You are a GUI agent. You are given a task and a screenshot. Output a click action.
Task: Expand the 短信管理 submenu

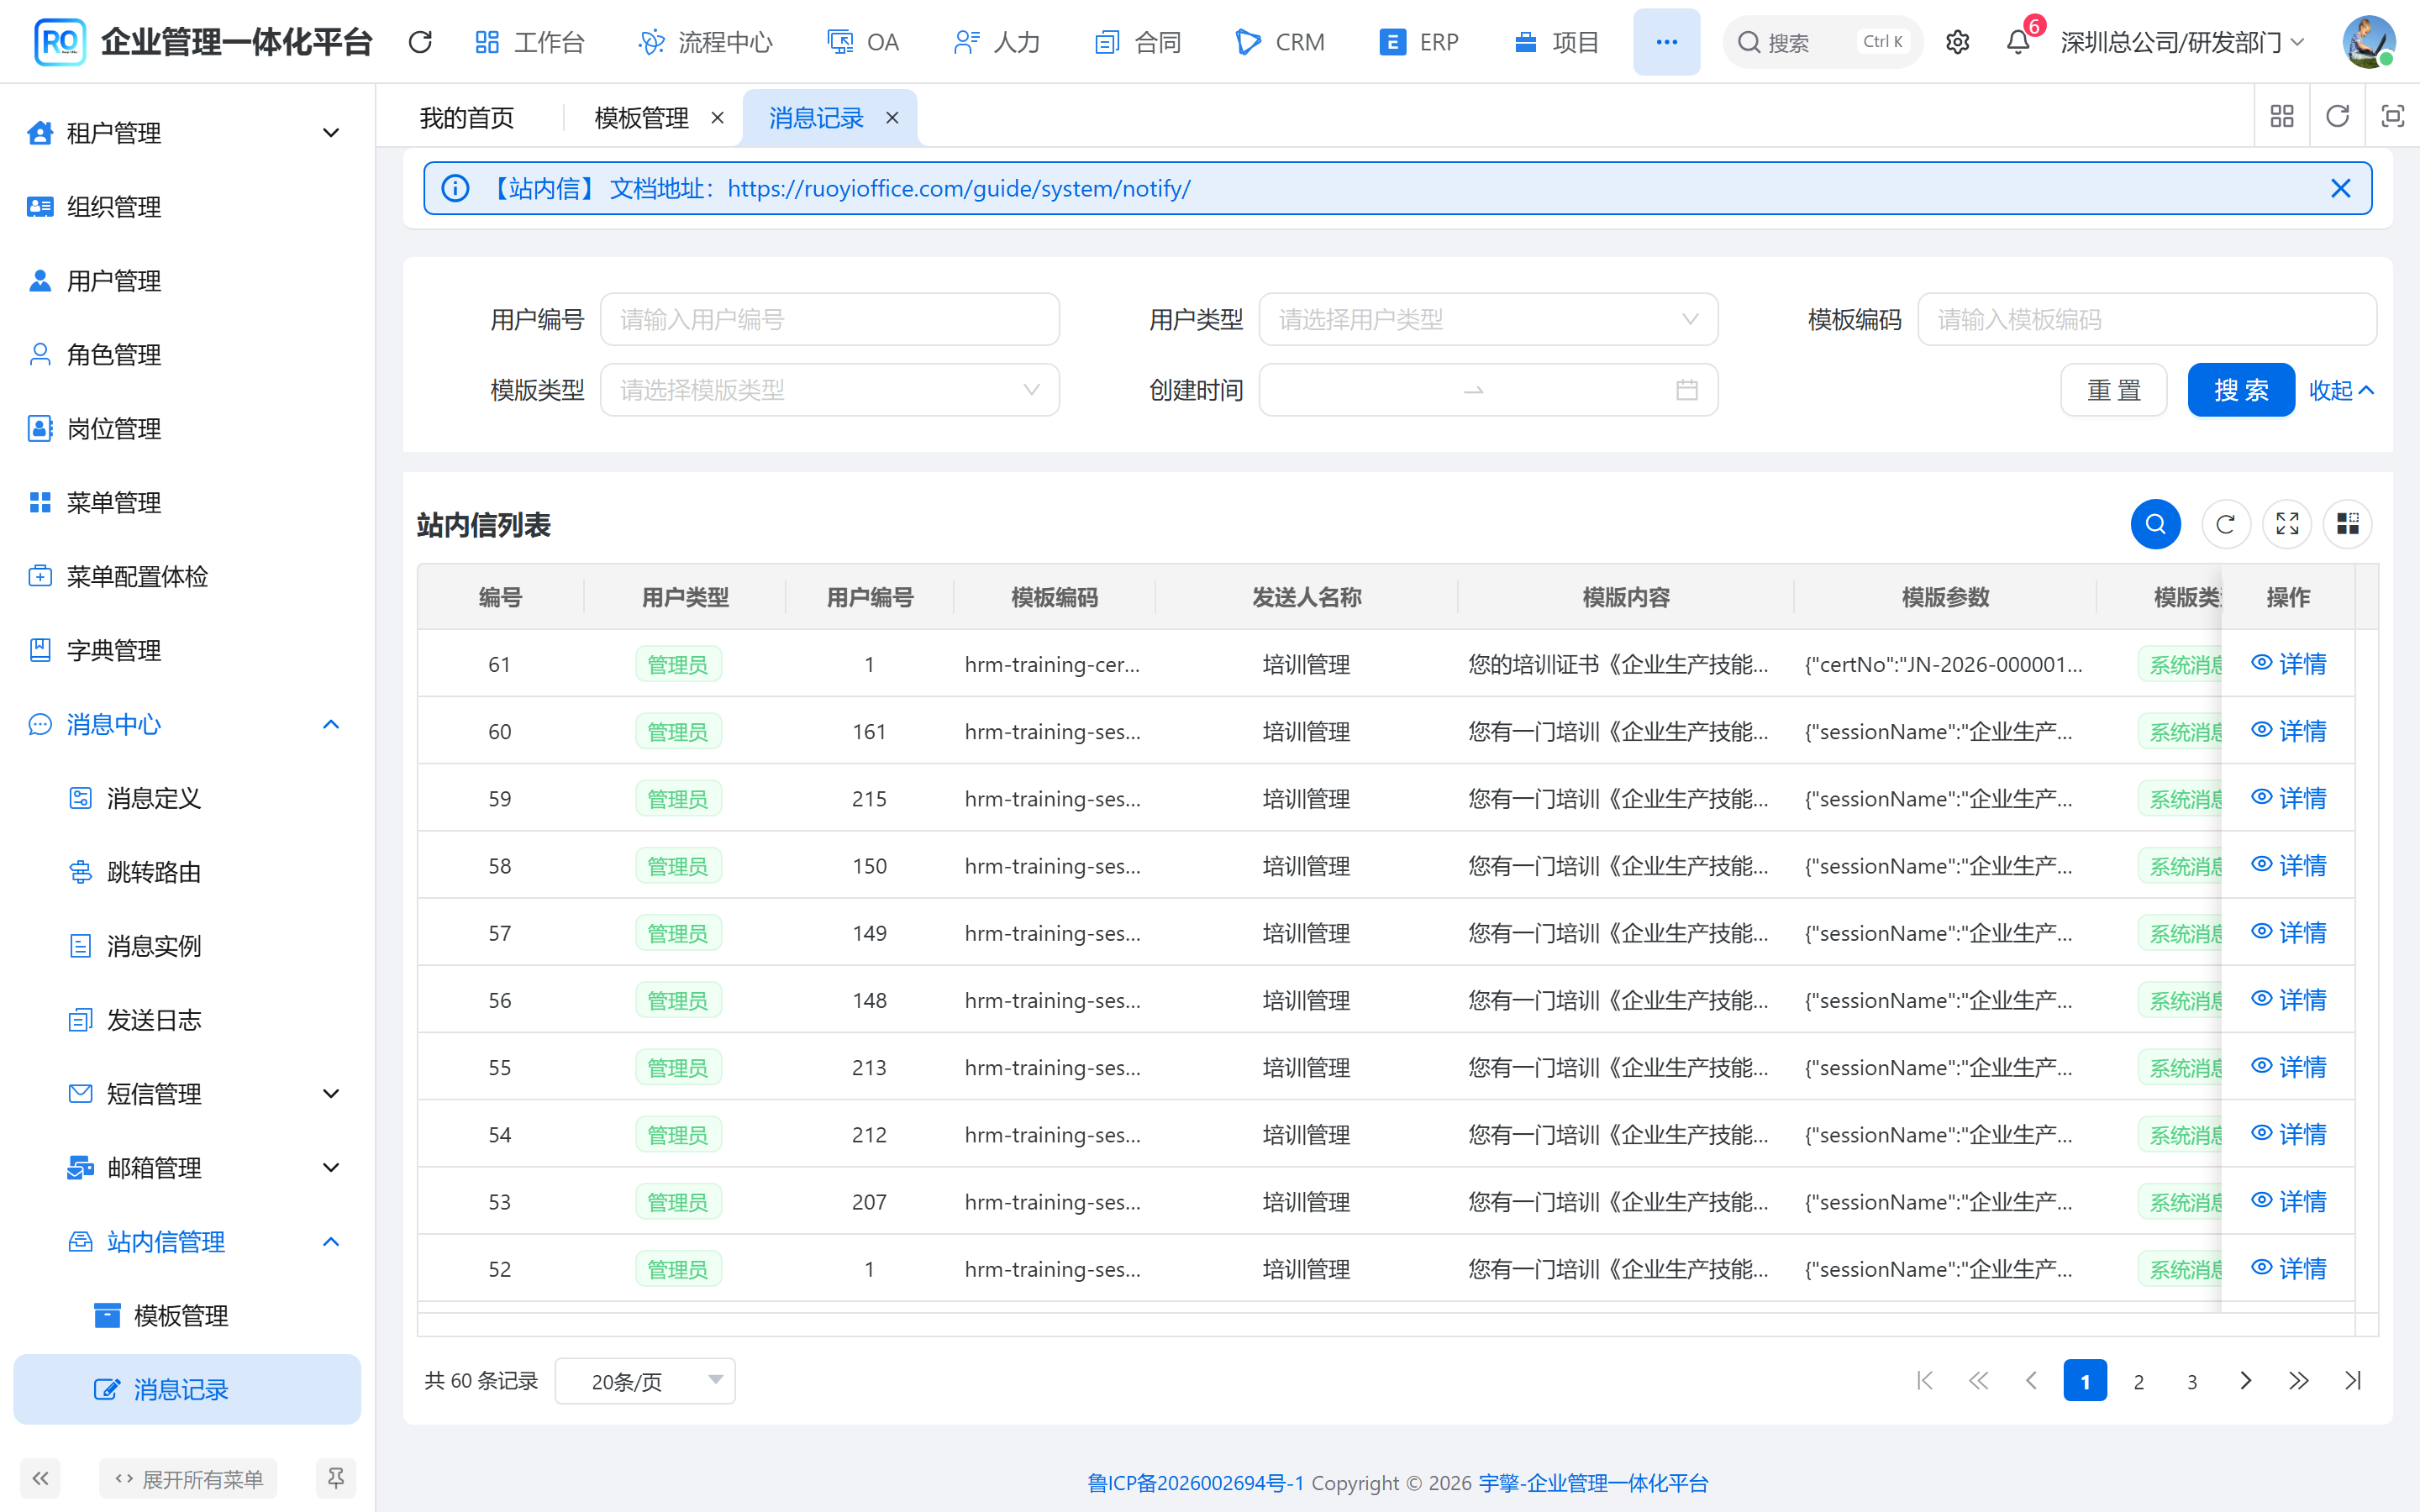coord(187,1094)
